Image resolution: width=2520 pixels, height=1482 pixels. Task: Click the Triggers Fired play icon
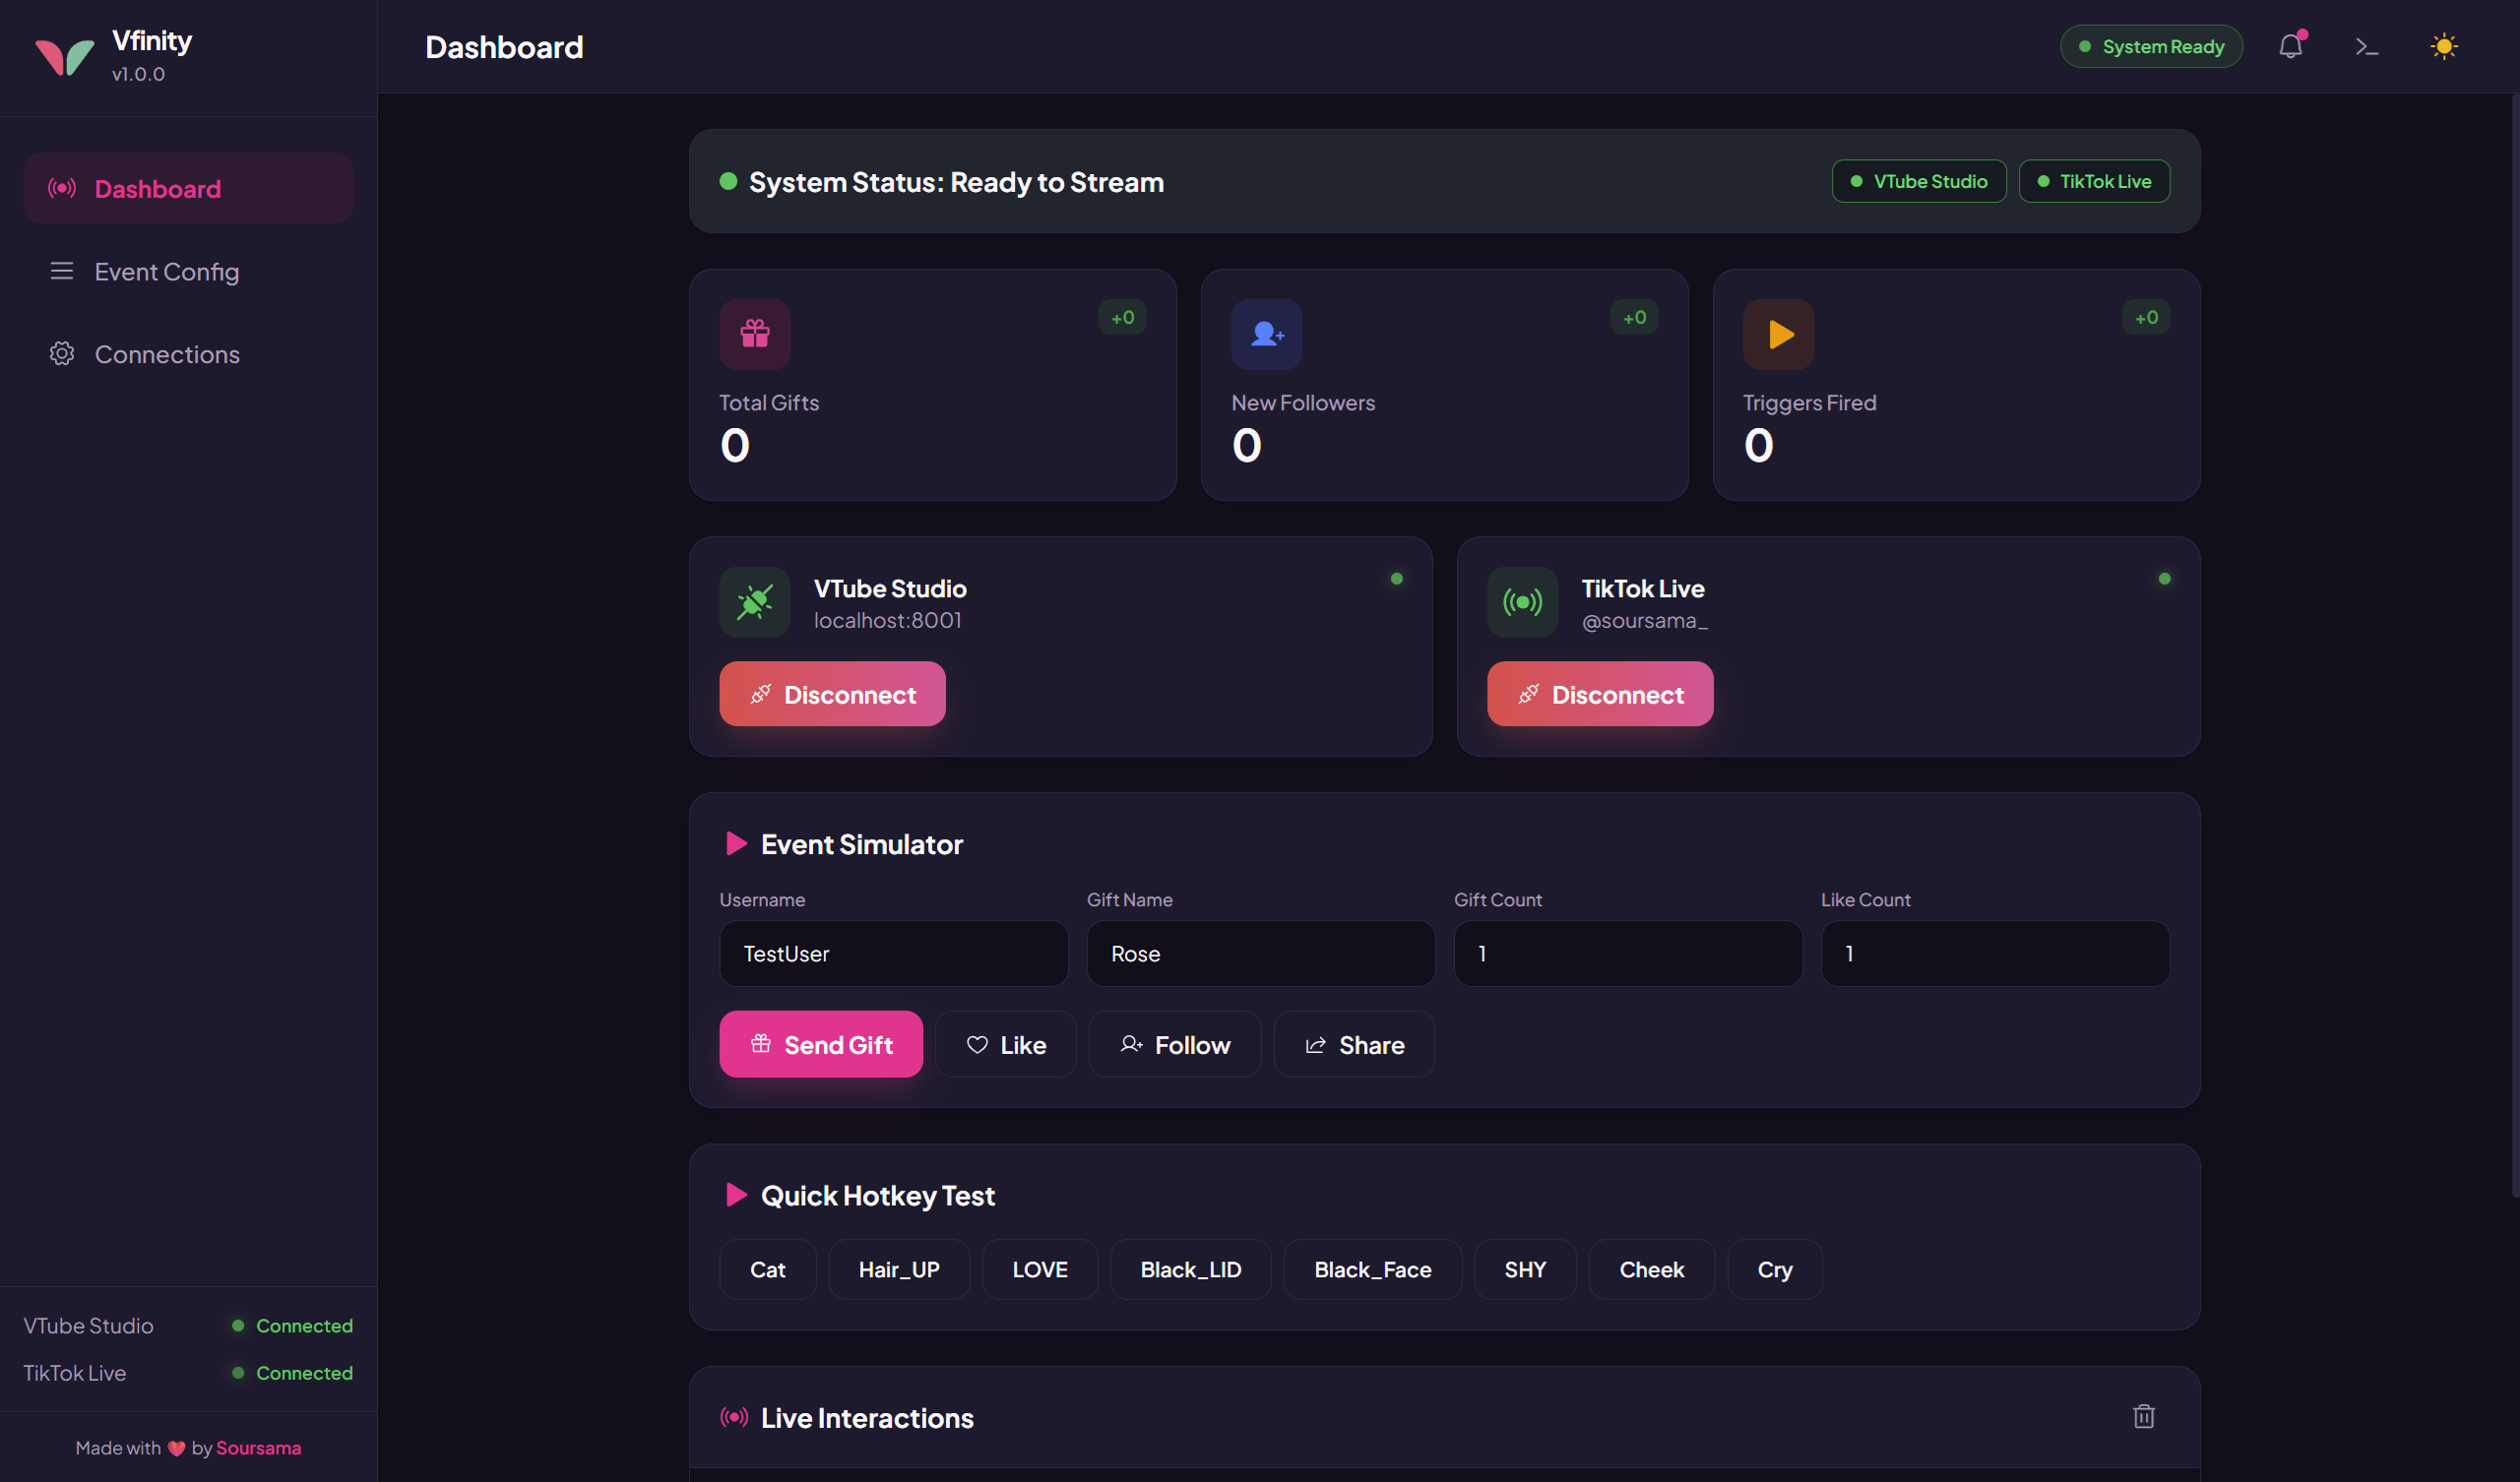click(x=1778, y=334)
